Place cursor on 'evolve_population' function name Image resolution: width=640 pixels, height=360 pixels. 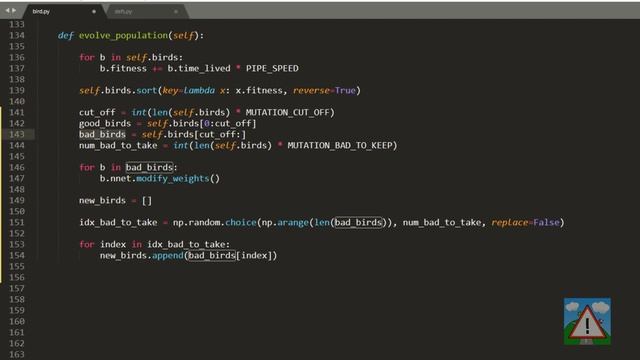point(123,36)
